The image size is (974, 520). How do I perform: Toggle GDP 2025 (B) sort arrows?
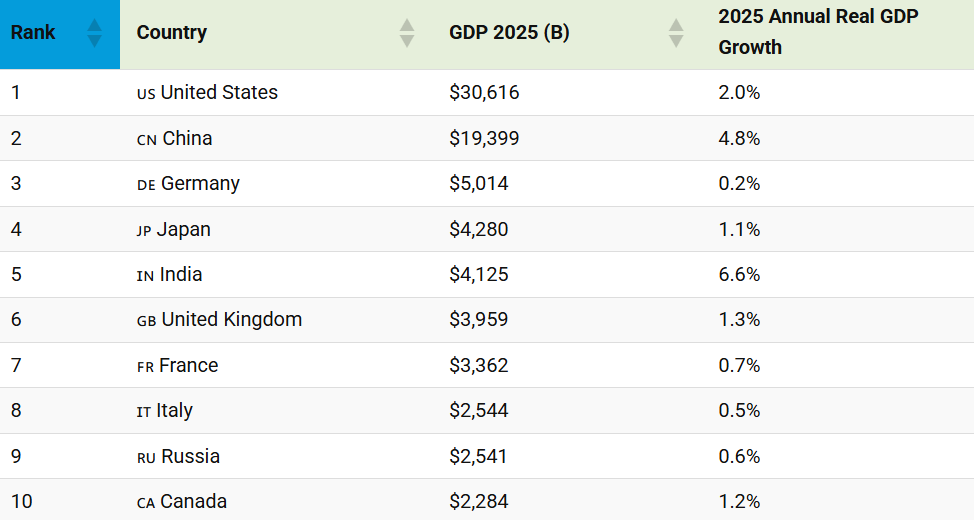coord(676,33)
